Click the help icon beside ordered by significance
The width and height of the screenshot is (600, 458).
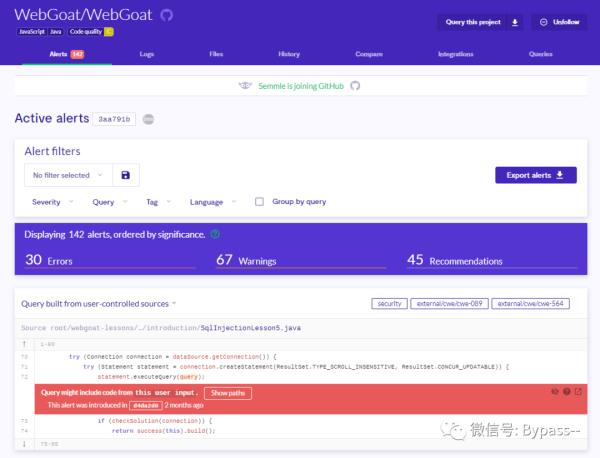point(215,234)
